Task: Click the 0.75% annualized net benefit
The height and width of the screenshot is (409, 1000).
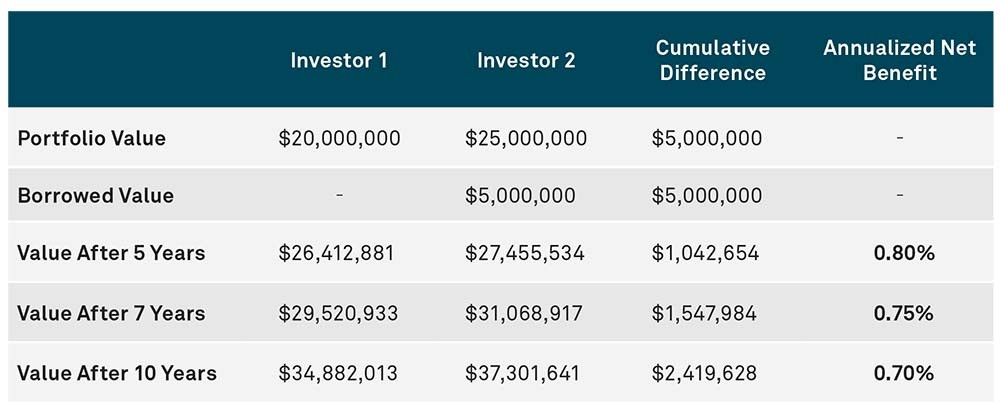Action: (x=903, y=314)
